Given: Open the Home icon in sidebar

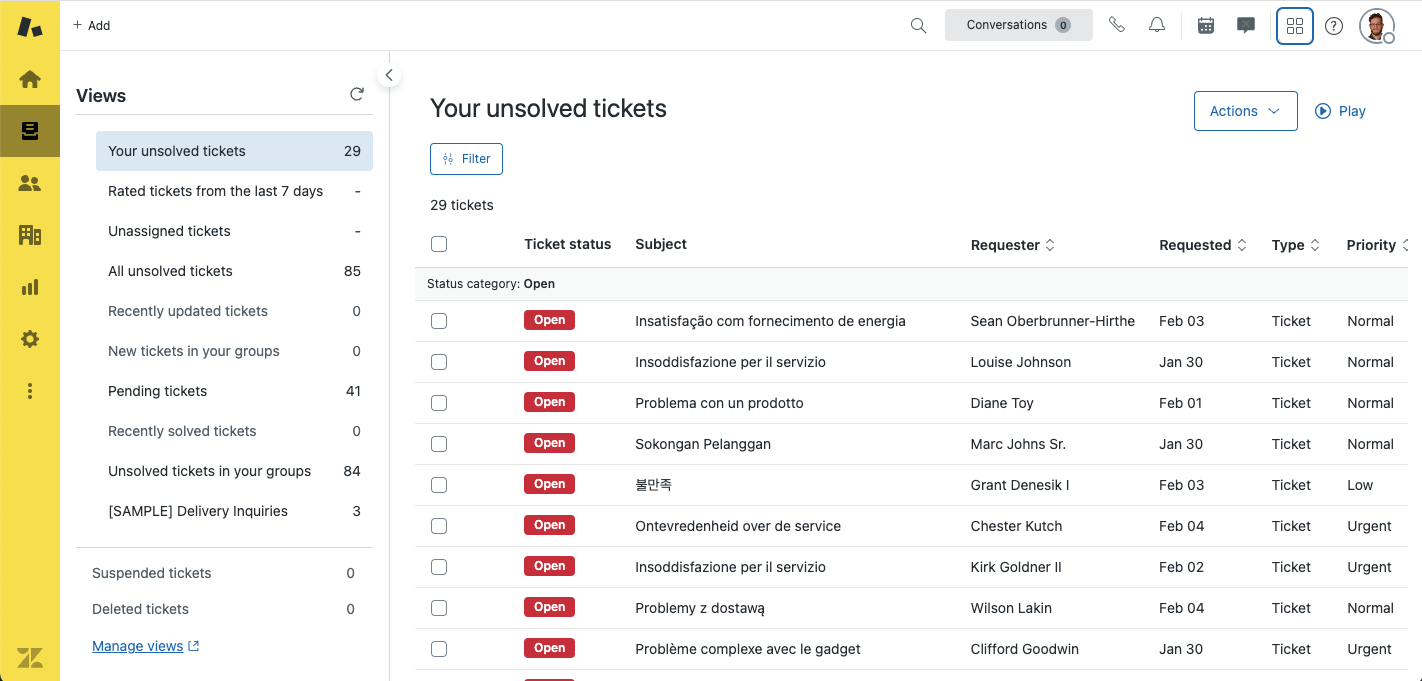Looking at the screenshot, I should click(x=30, y=79).
